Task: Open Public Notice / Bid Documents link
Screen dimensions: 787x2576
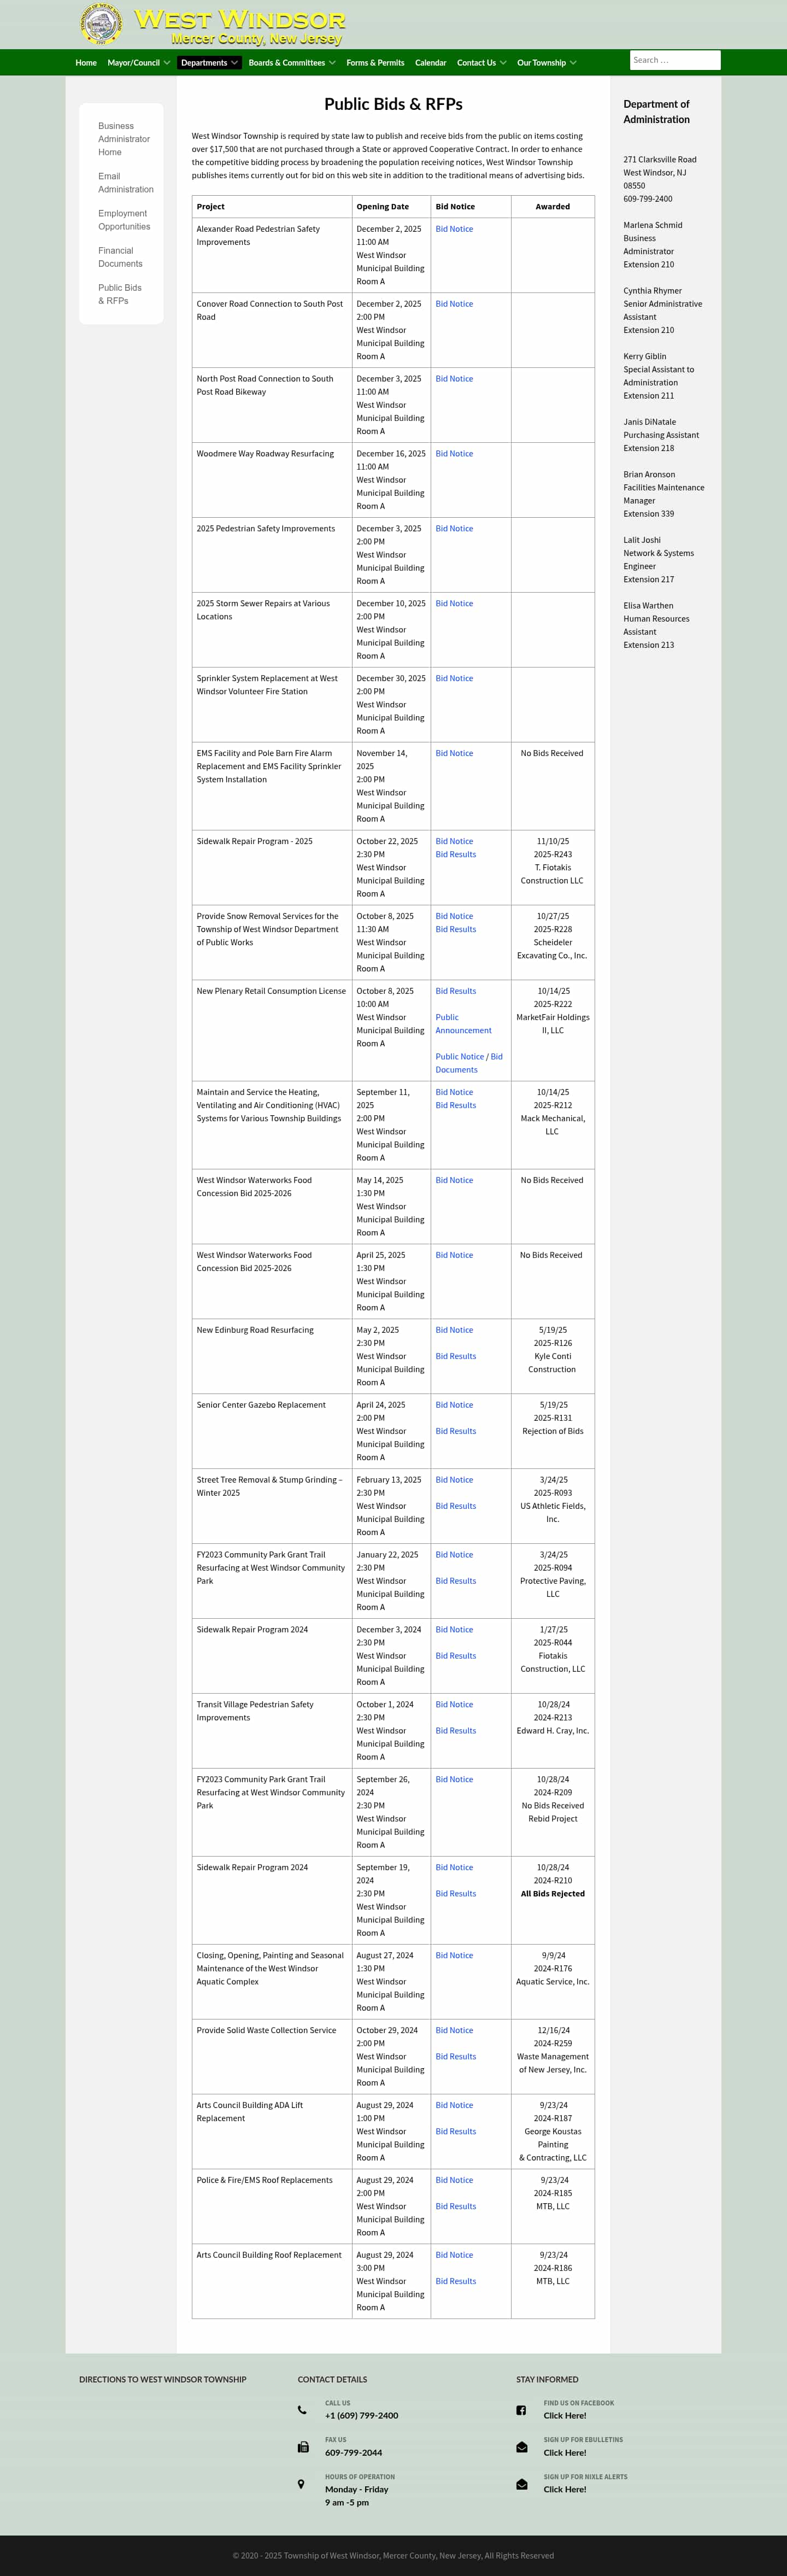Action: [x=469, y=1063]
